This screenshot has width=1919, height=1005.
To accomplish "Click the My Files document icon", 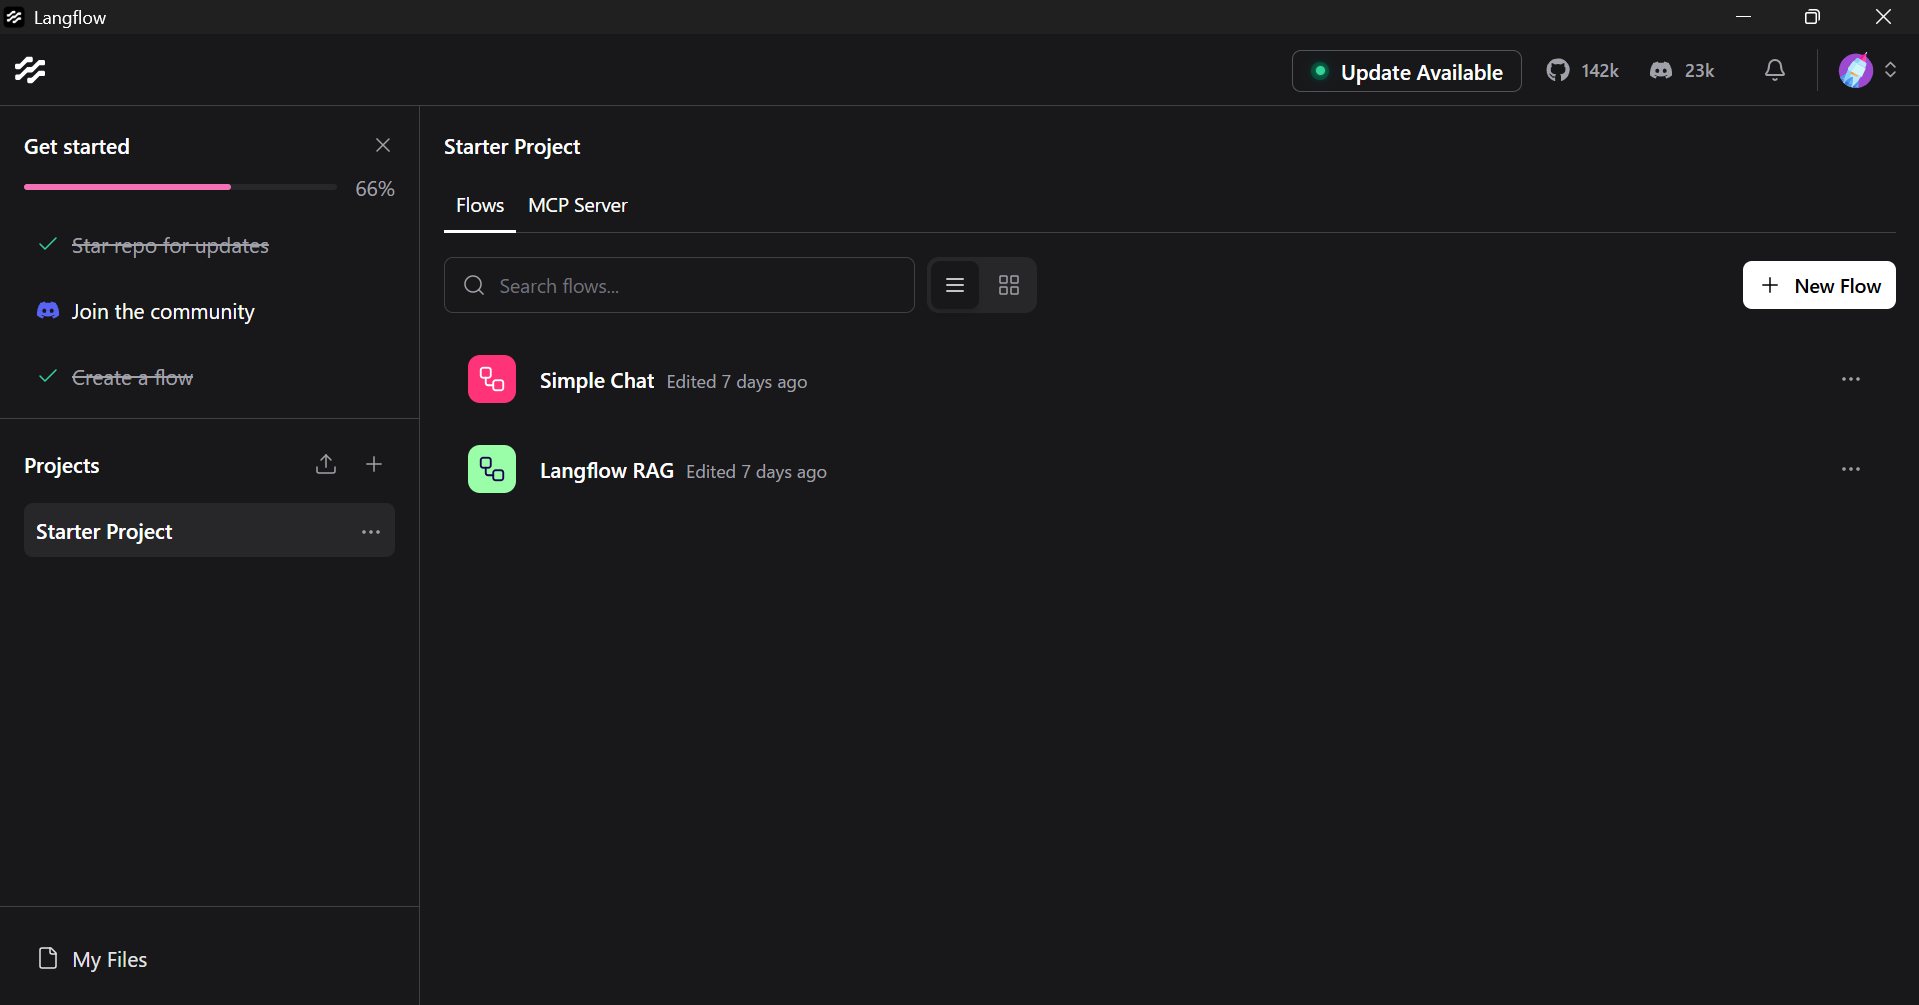I will (x=48, y=958).
